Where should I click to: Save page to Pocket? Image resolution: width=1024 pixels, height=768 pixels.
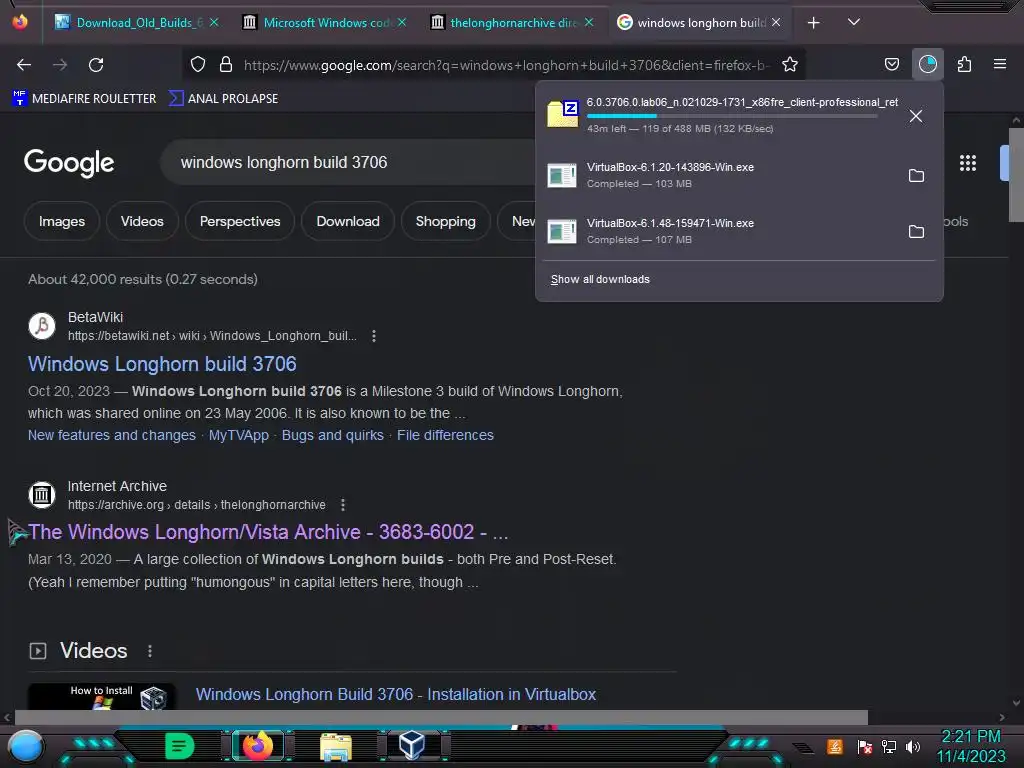(891, 65)
